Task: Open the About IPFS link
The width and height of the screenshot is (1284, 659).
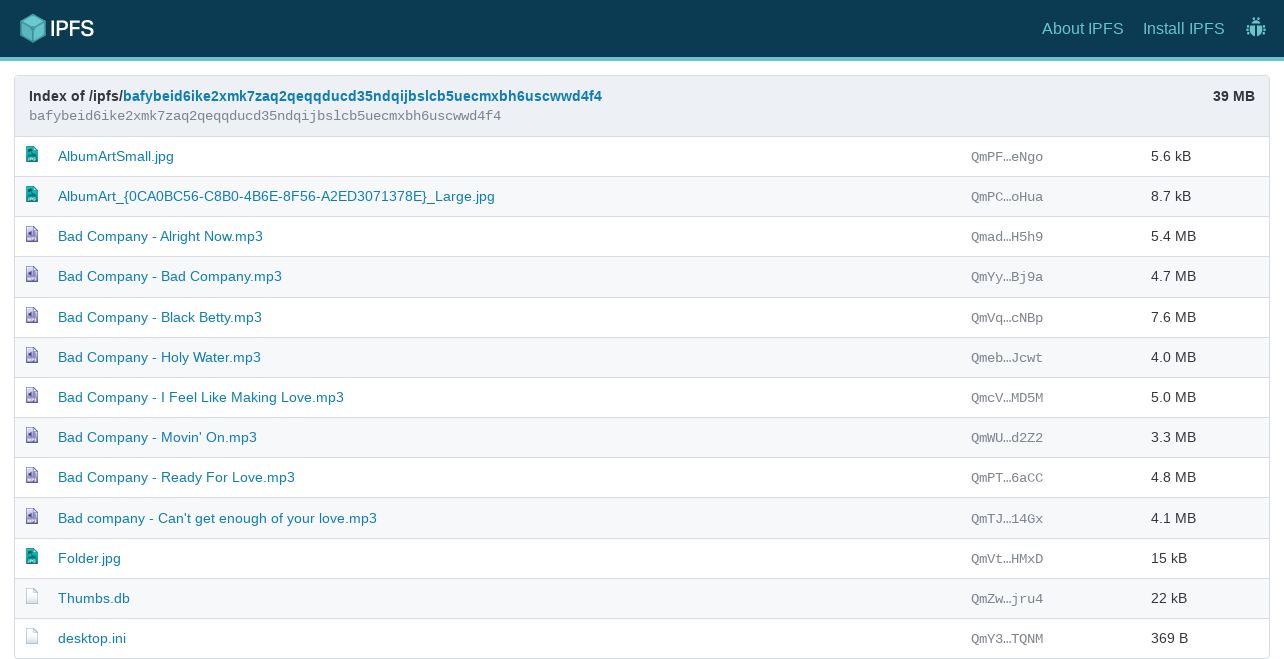Action: [1082, 28]
